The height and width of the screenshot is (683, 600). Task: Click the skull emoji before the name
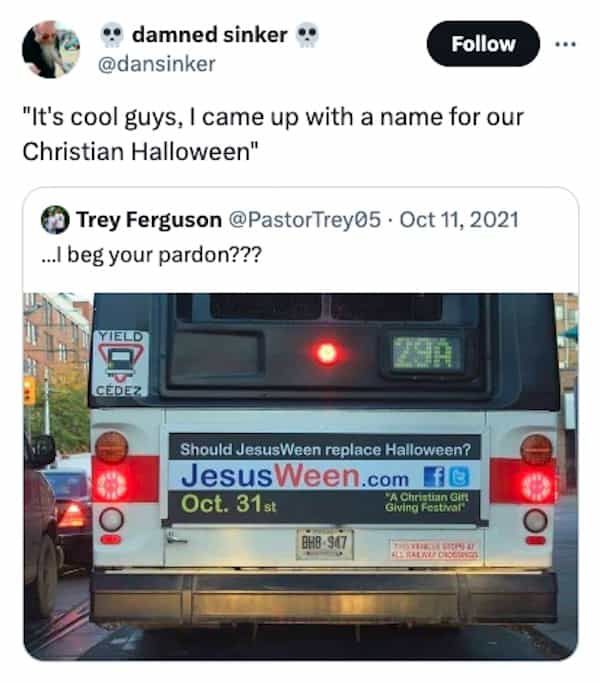point(112,35)
